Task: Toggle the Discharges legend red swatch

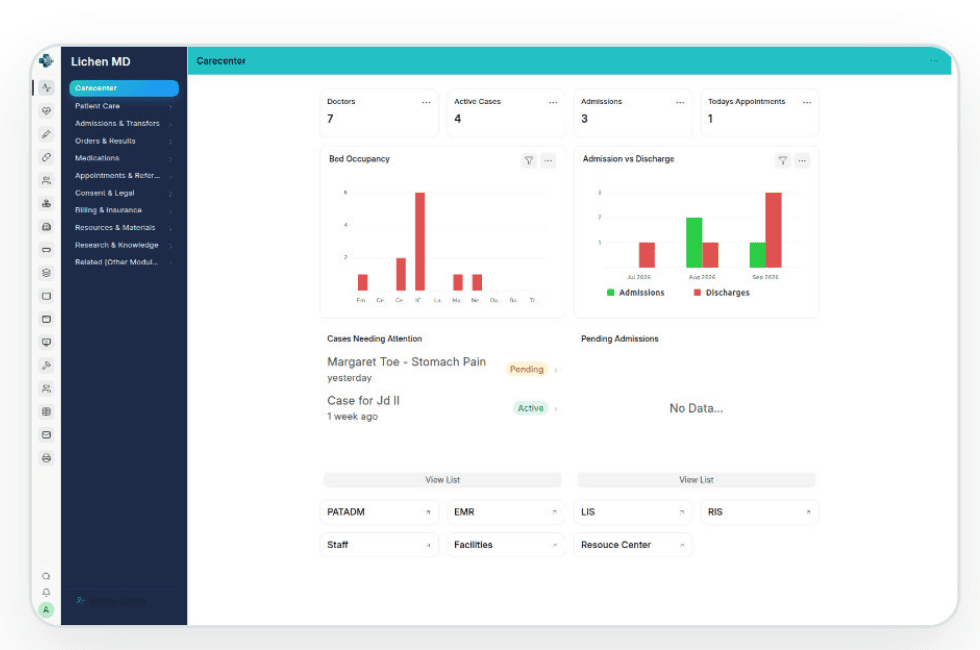Action: (x=697, y=292)
